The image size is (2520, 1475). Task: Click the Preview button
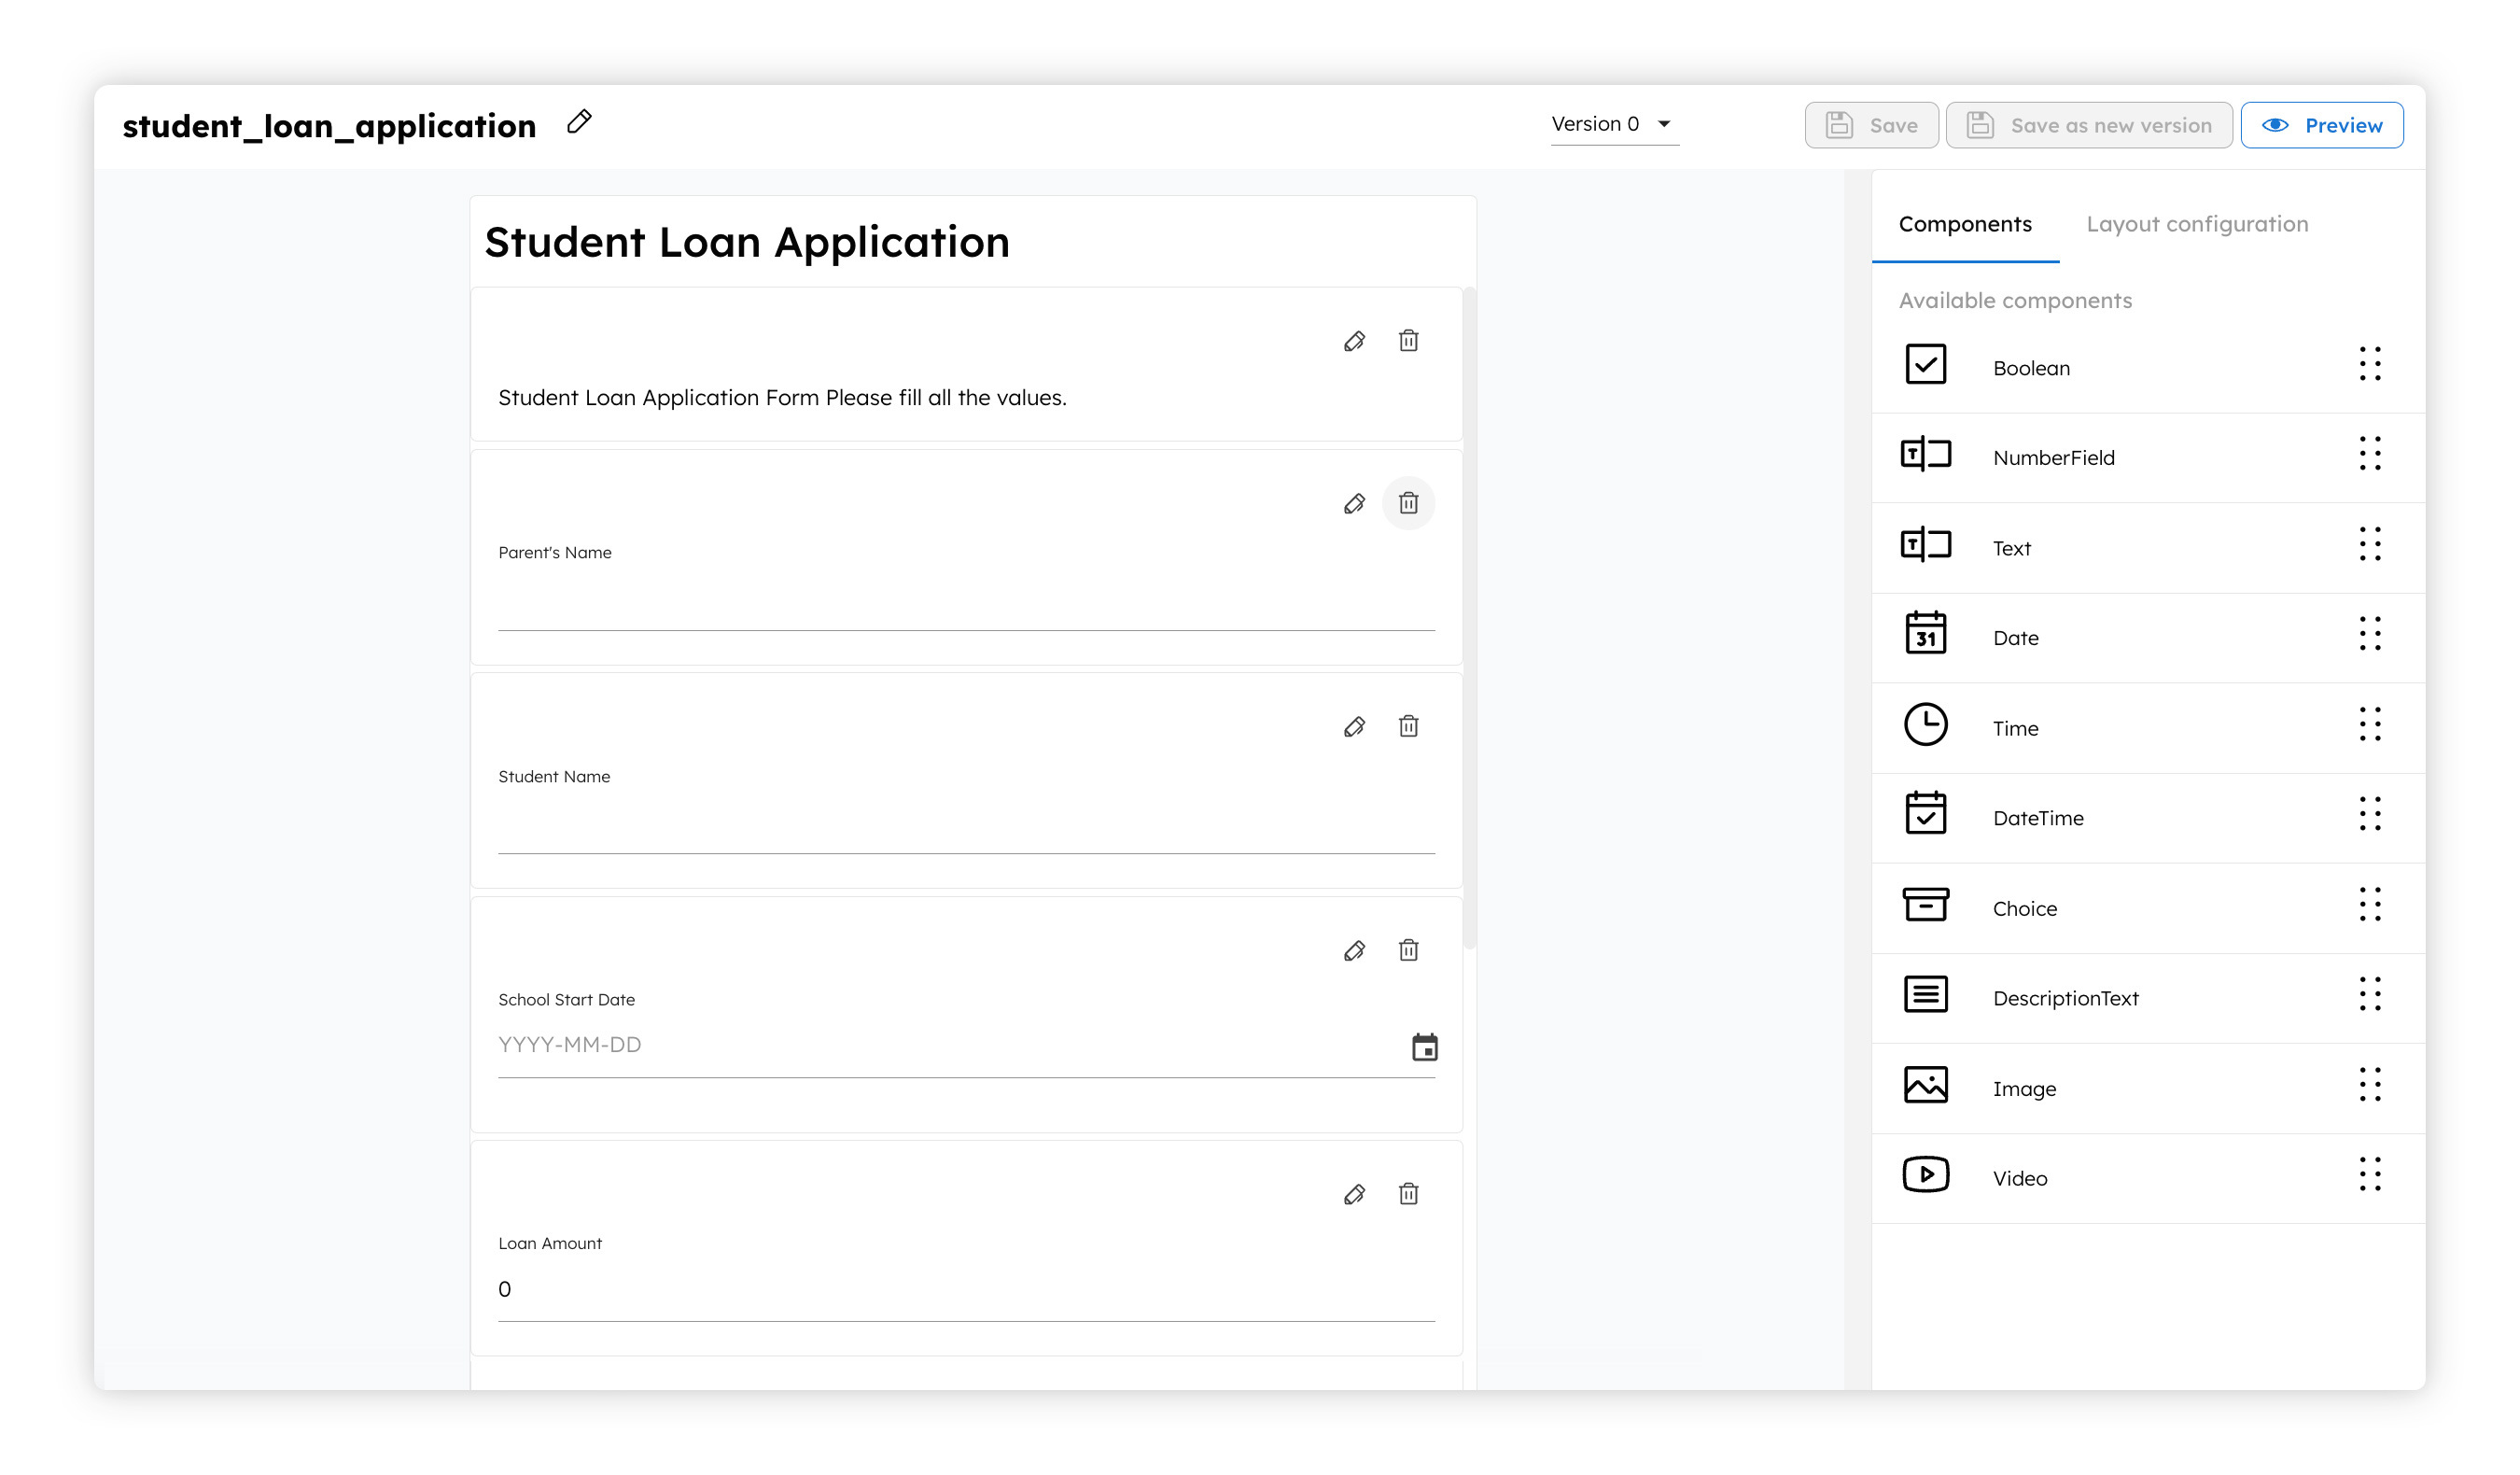(2322, 124)
